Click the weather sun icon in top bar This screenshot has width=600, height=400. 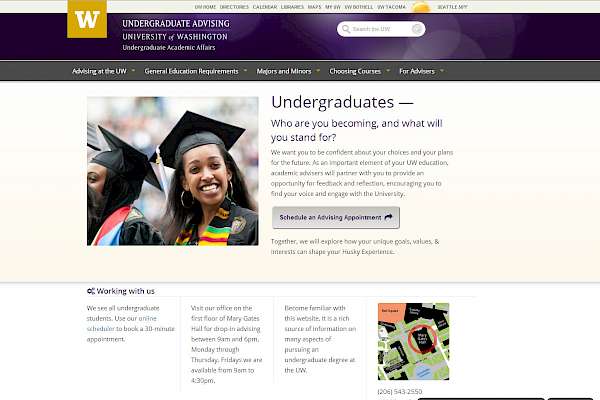click(x=421, y=8)
